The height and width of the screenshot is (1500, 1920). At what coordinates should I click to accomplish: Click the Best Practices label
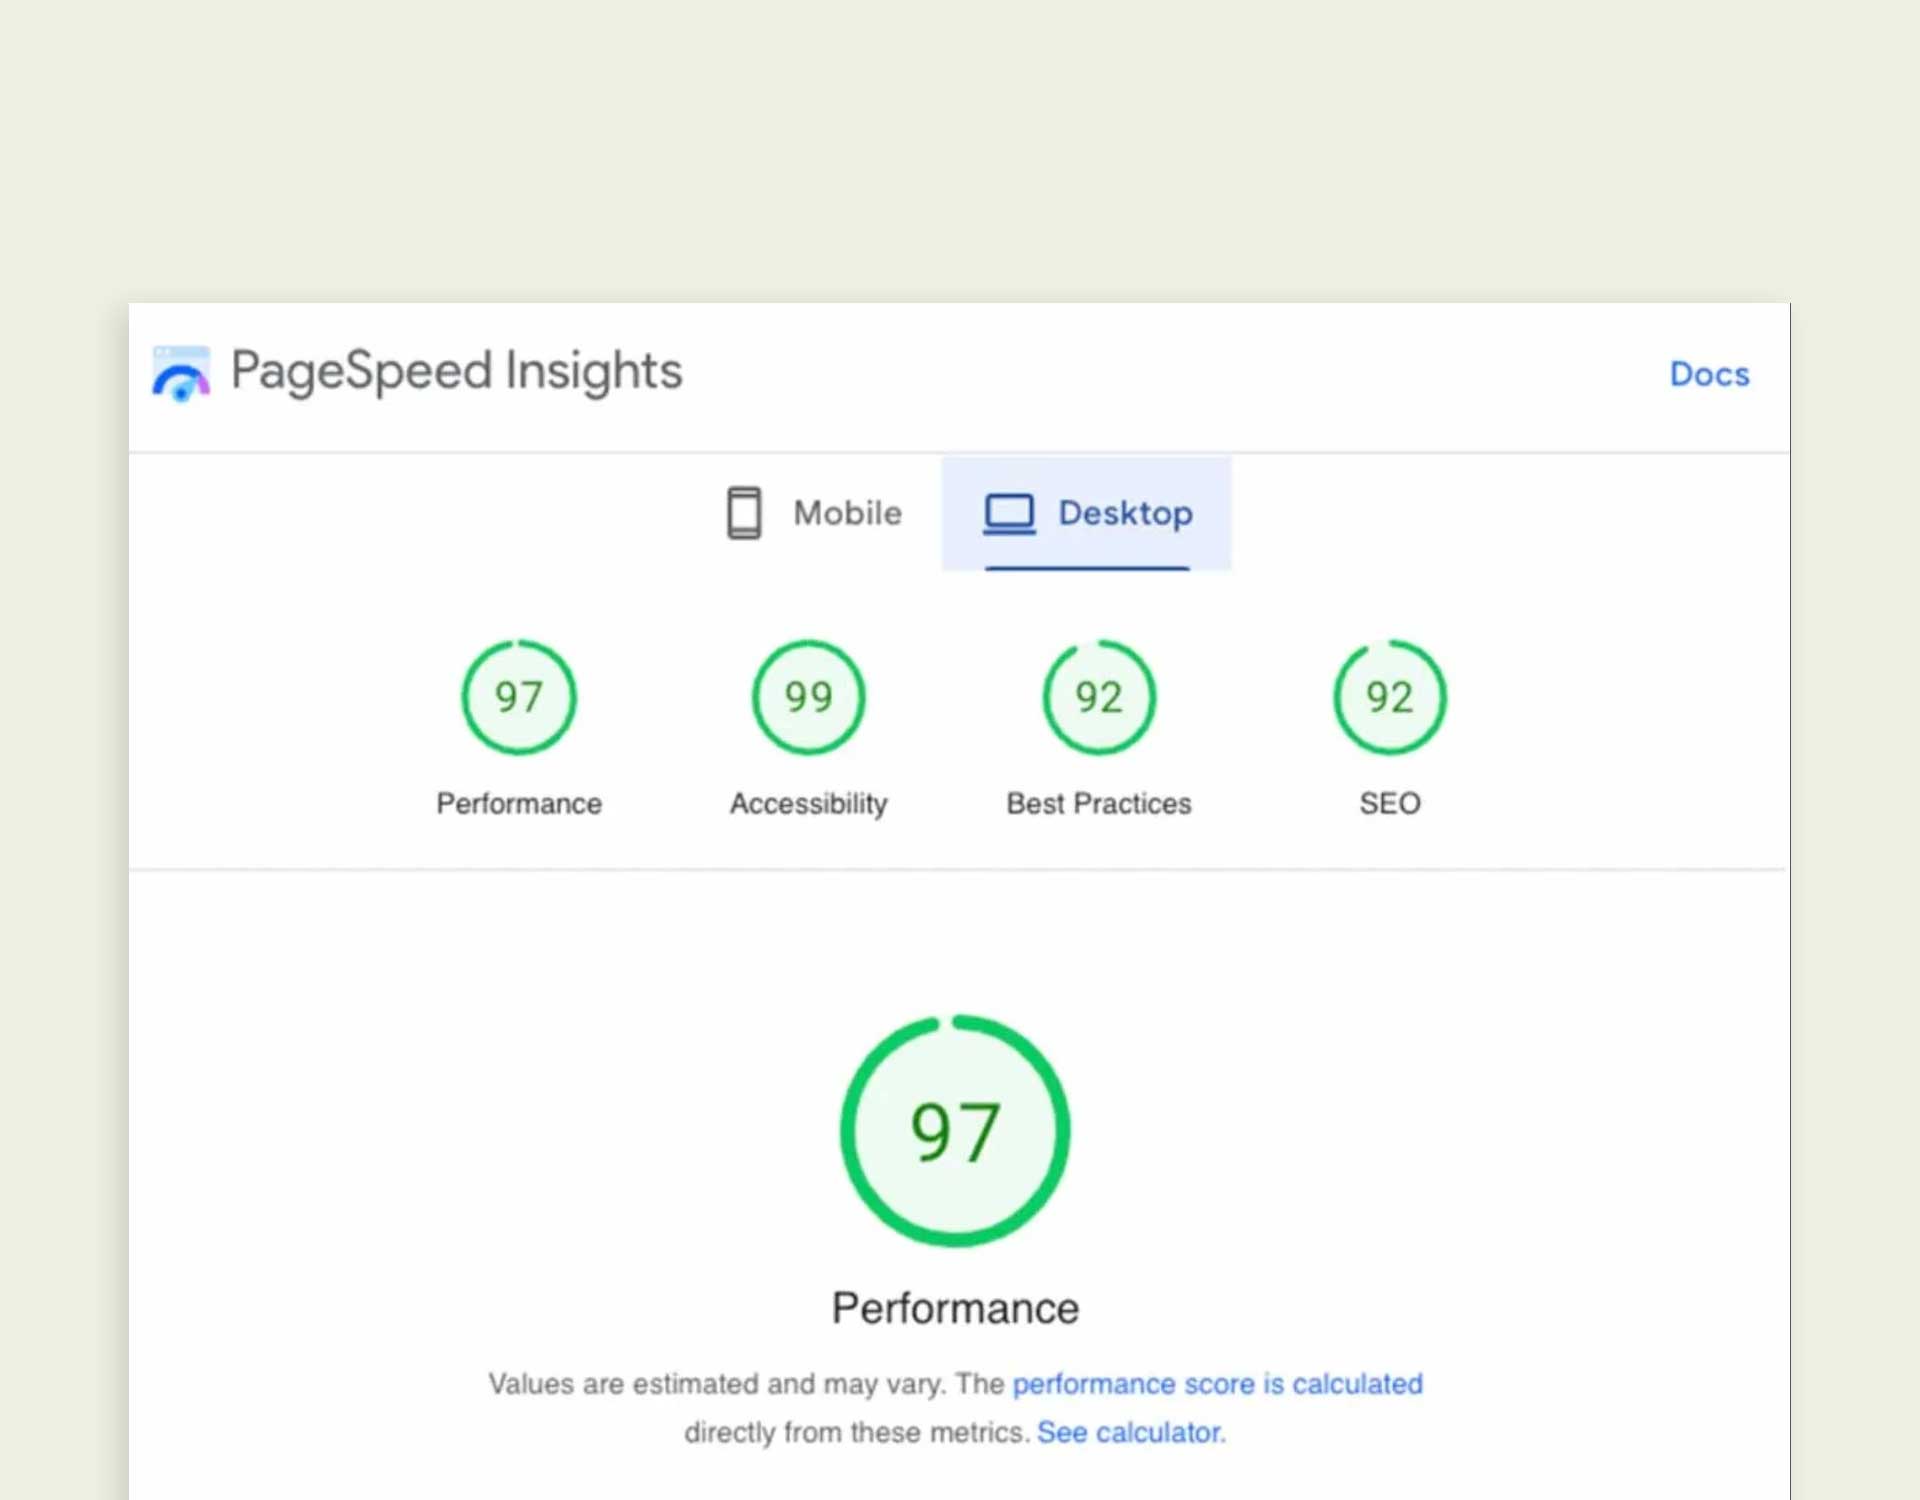(x=1099, y=803)
